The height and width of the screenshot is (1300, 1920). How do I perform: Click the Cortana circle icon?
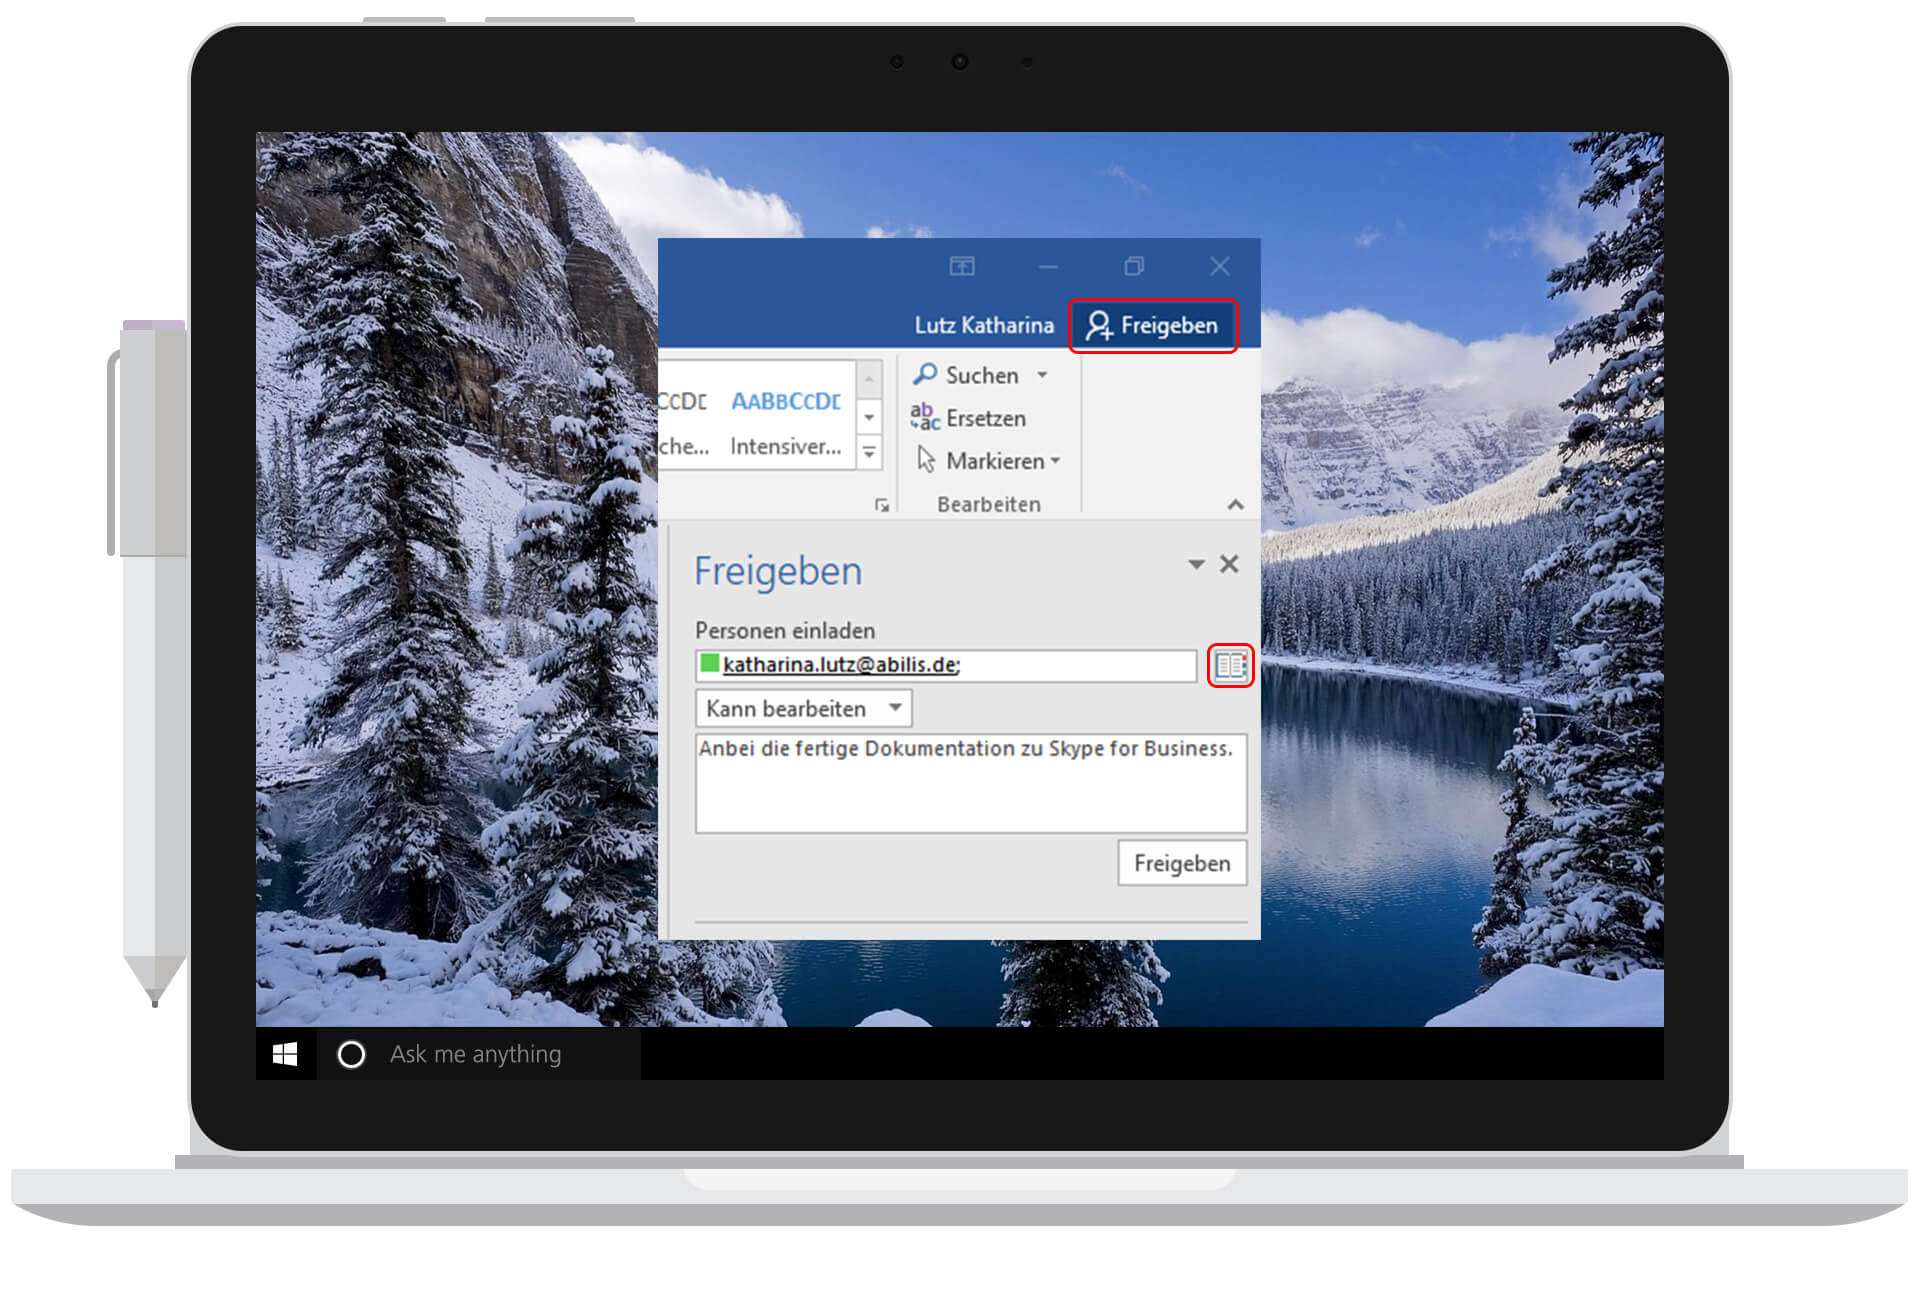(x=351, y=1054)
